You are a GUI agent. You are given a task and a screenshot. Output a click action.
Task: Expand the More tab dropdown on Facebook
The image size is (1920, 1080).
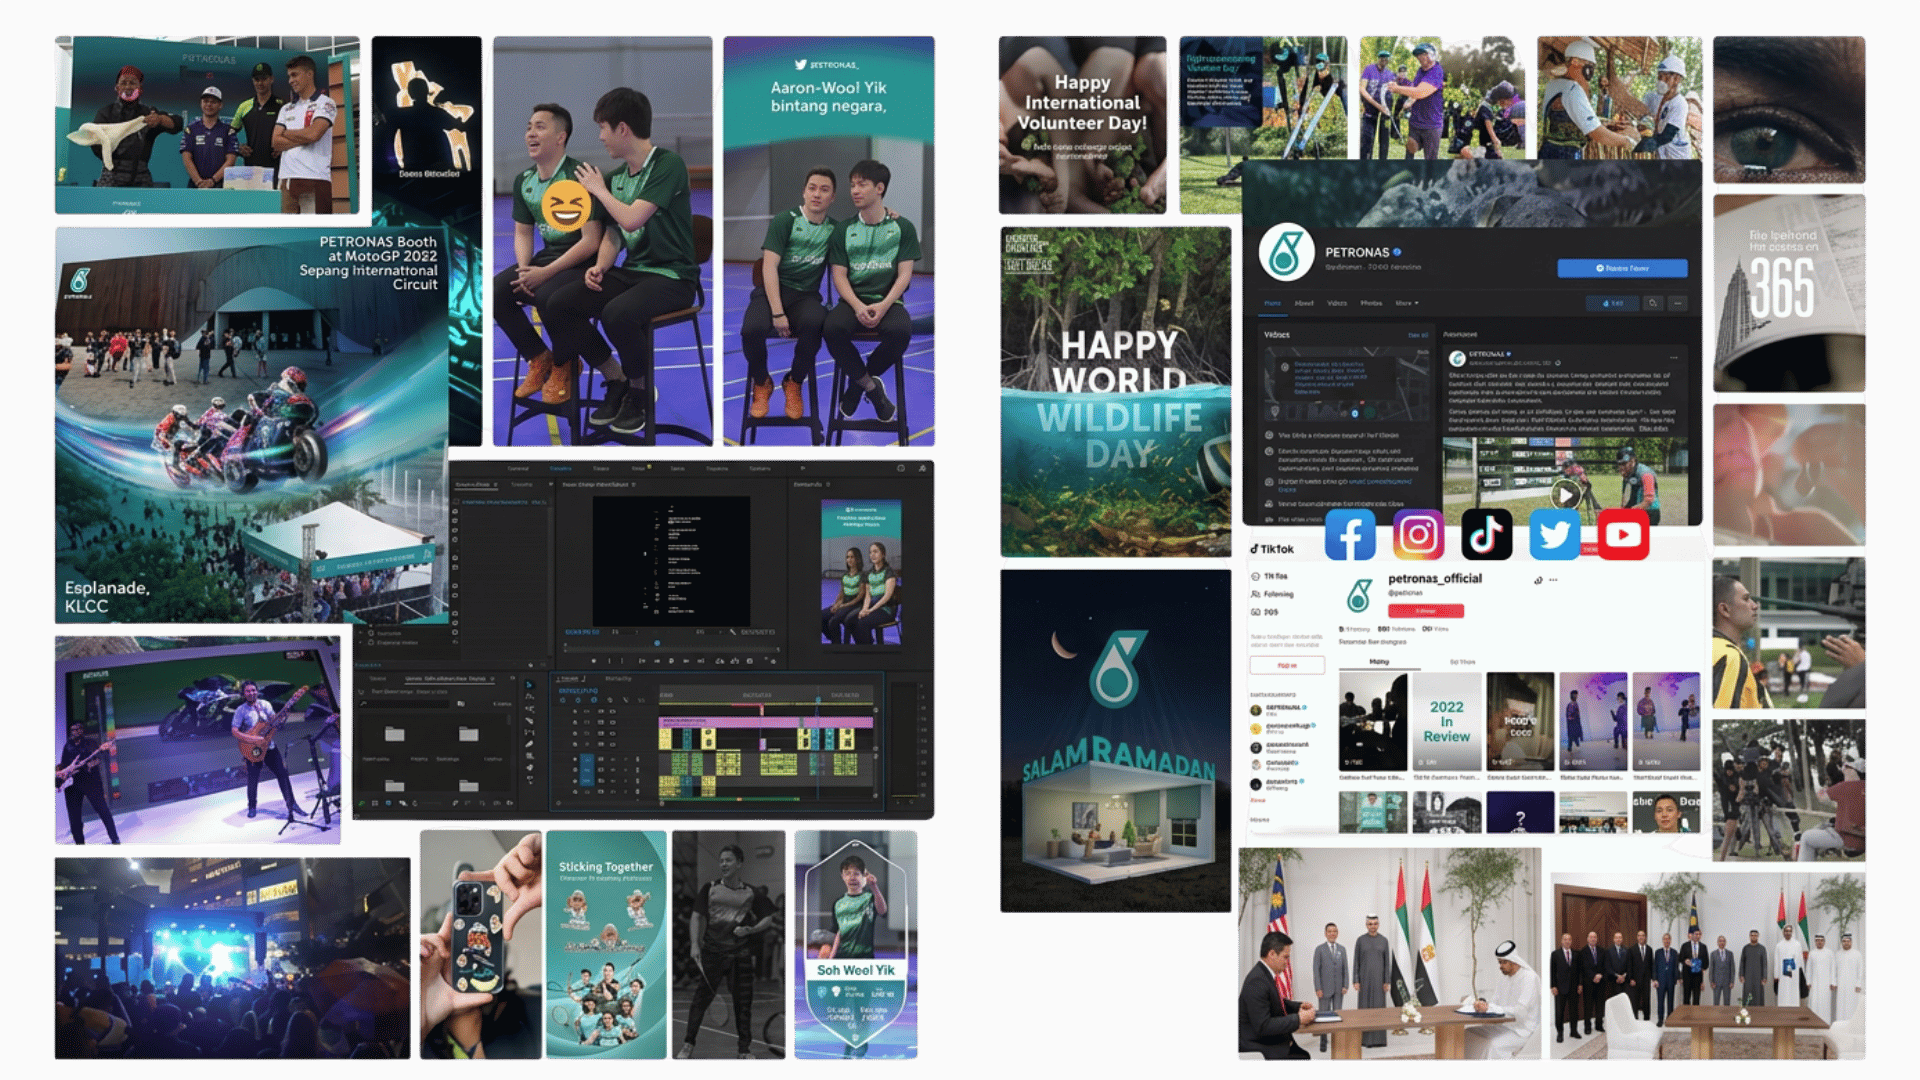click(x=1407, y=303)
